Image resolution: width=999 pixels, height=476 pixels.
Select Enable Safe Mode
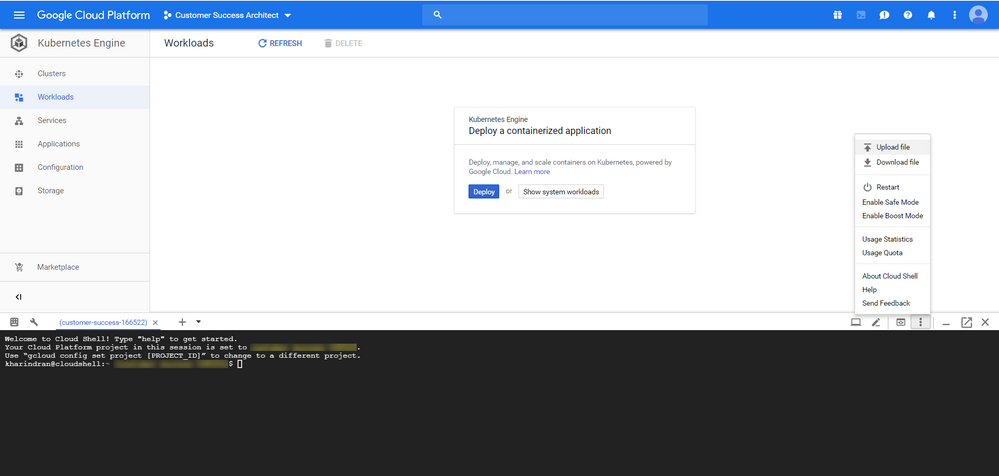(893, 202)
